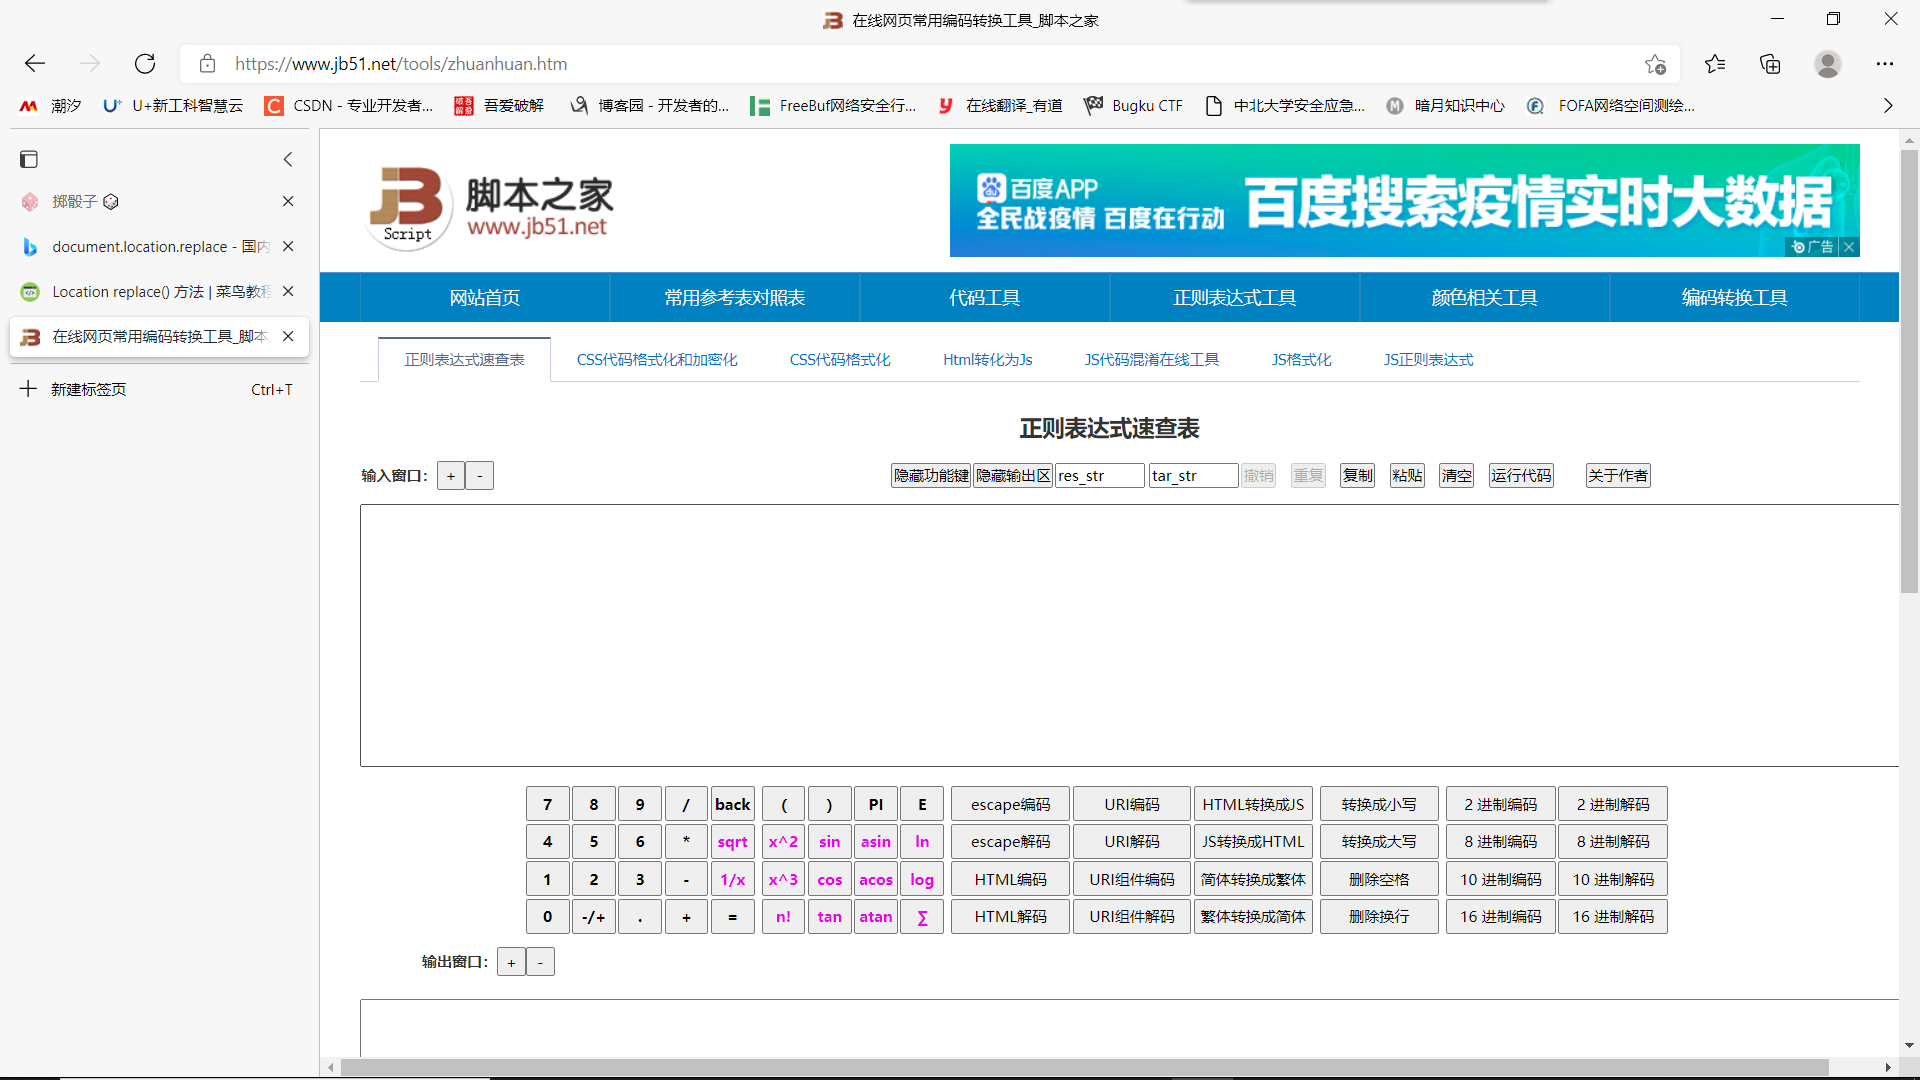Show more bookmarks chevron

coord(1888,105)
